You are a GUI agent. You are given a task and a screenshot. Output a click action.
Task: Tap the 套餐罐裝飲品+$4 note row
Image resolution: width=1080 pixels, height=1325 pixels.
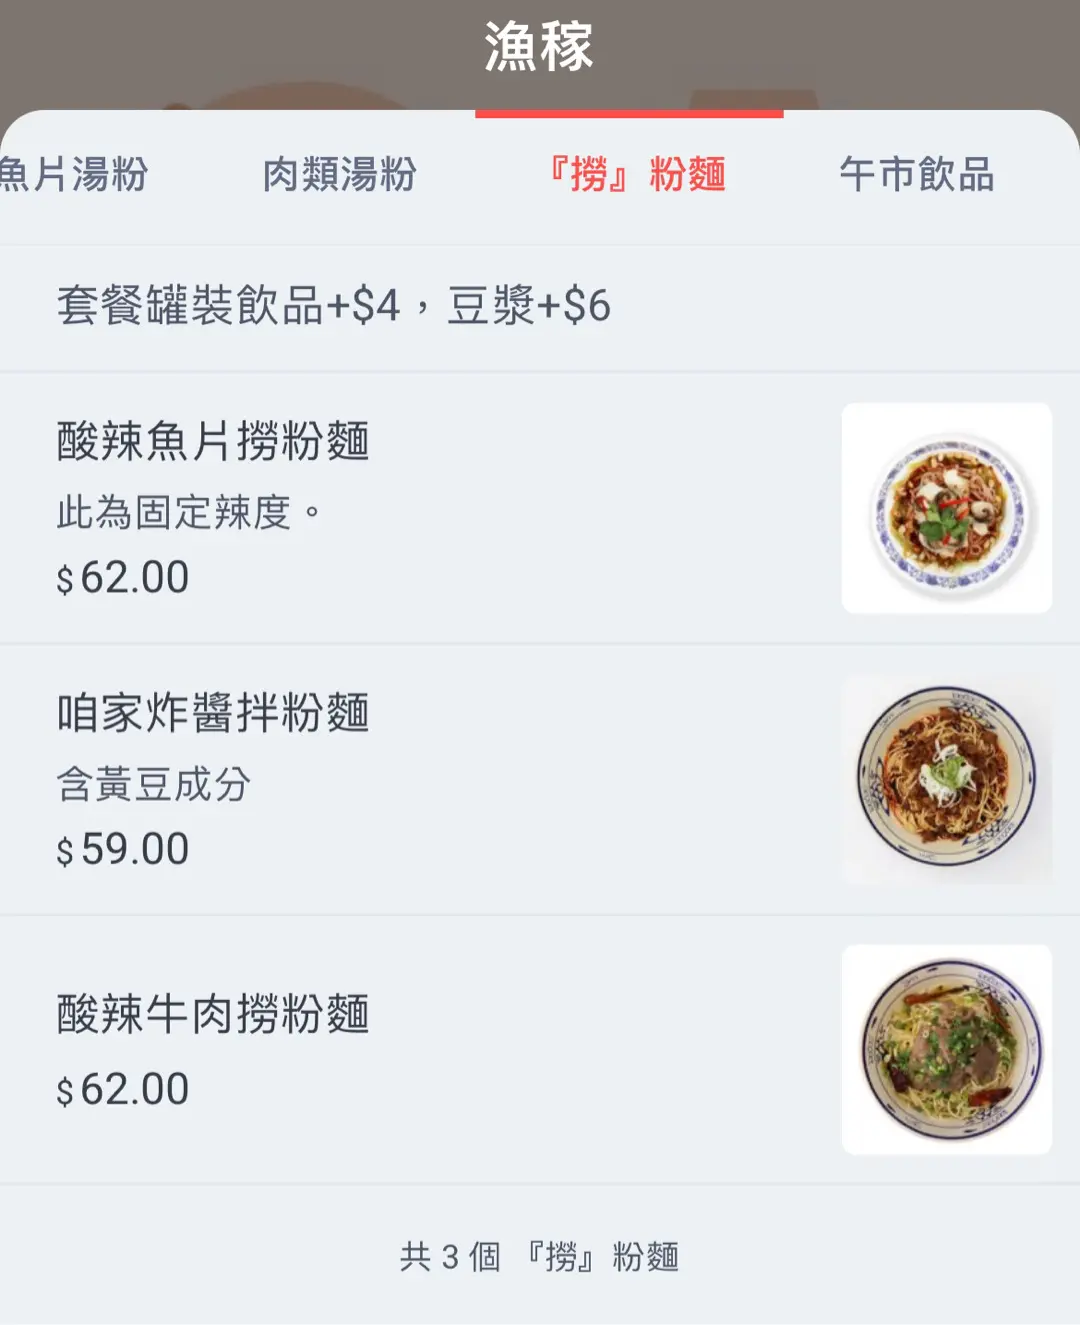coord(540,306)
